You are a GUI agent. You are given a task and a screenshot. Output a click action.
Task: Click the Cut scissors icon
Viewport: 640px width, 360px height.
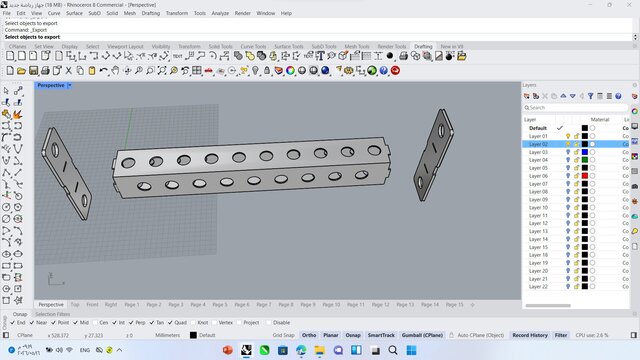tap(69, 71)
